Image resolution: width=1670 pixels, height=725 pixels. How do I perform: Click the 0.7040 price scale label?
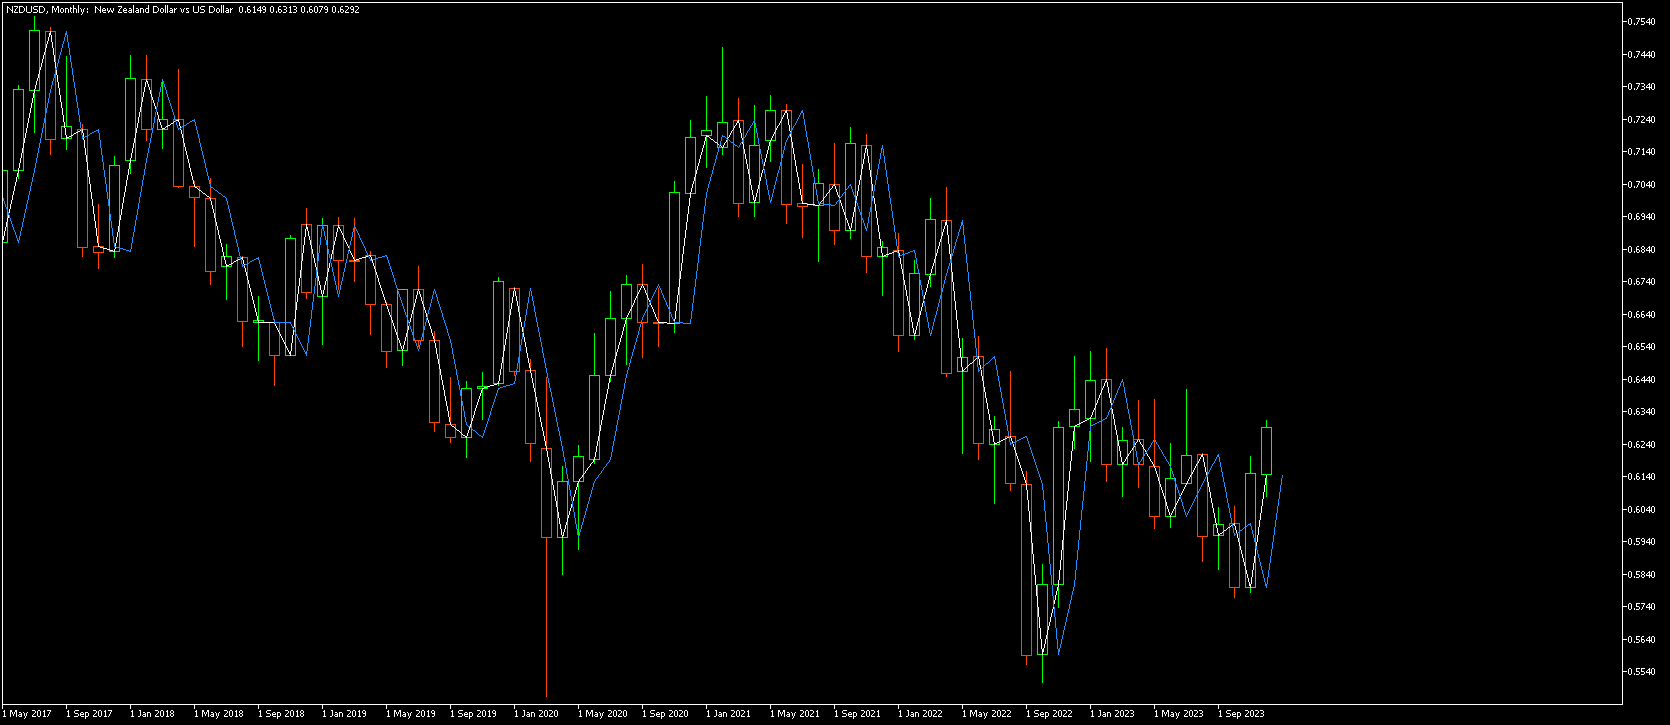pos(1641,185)
